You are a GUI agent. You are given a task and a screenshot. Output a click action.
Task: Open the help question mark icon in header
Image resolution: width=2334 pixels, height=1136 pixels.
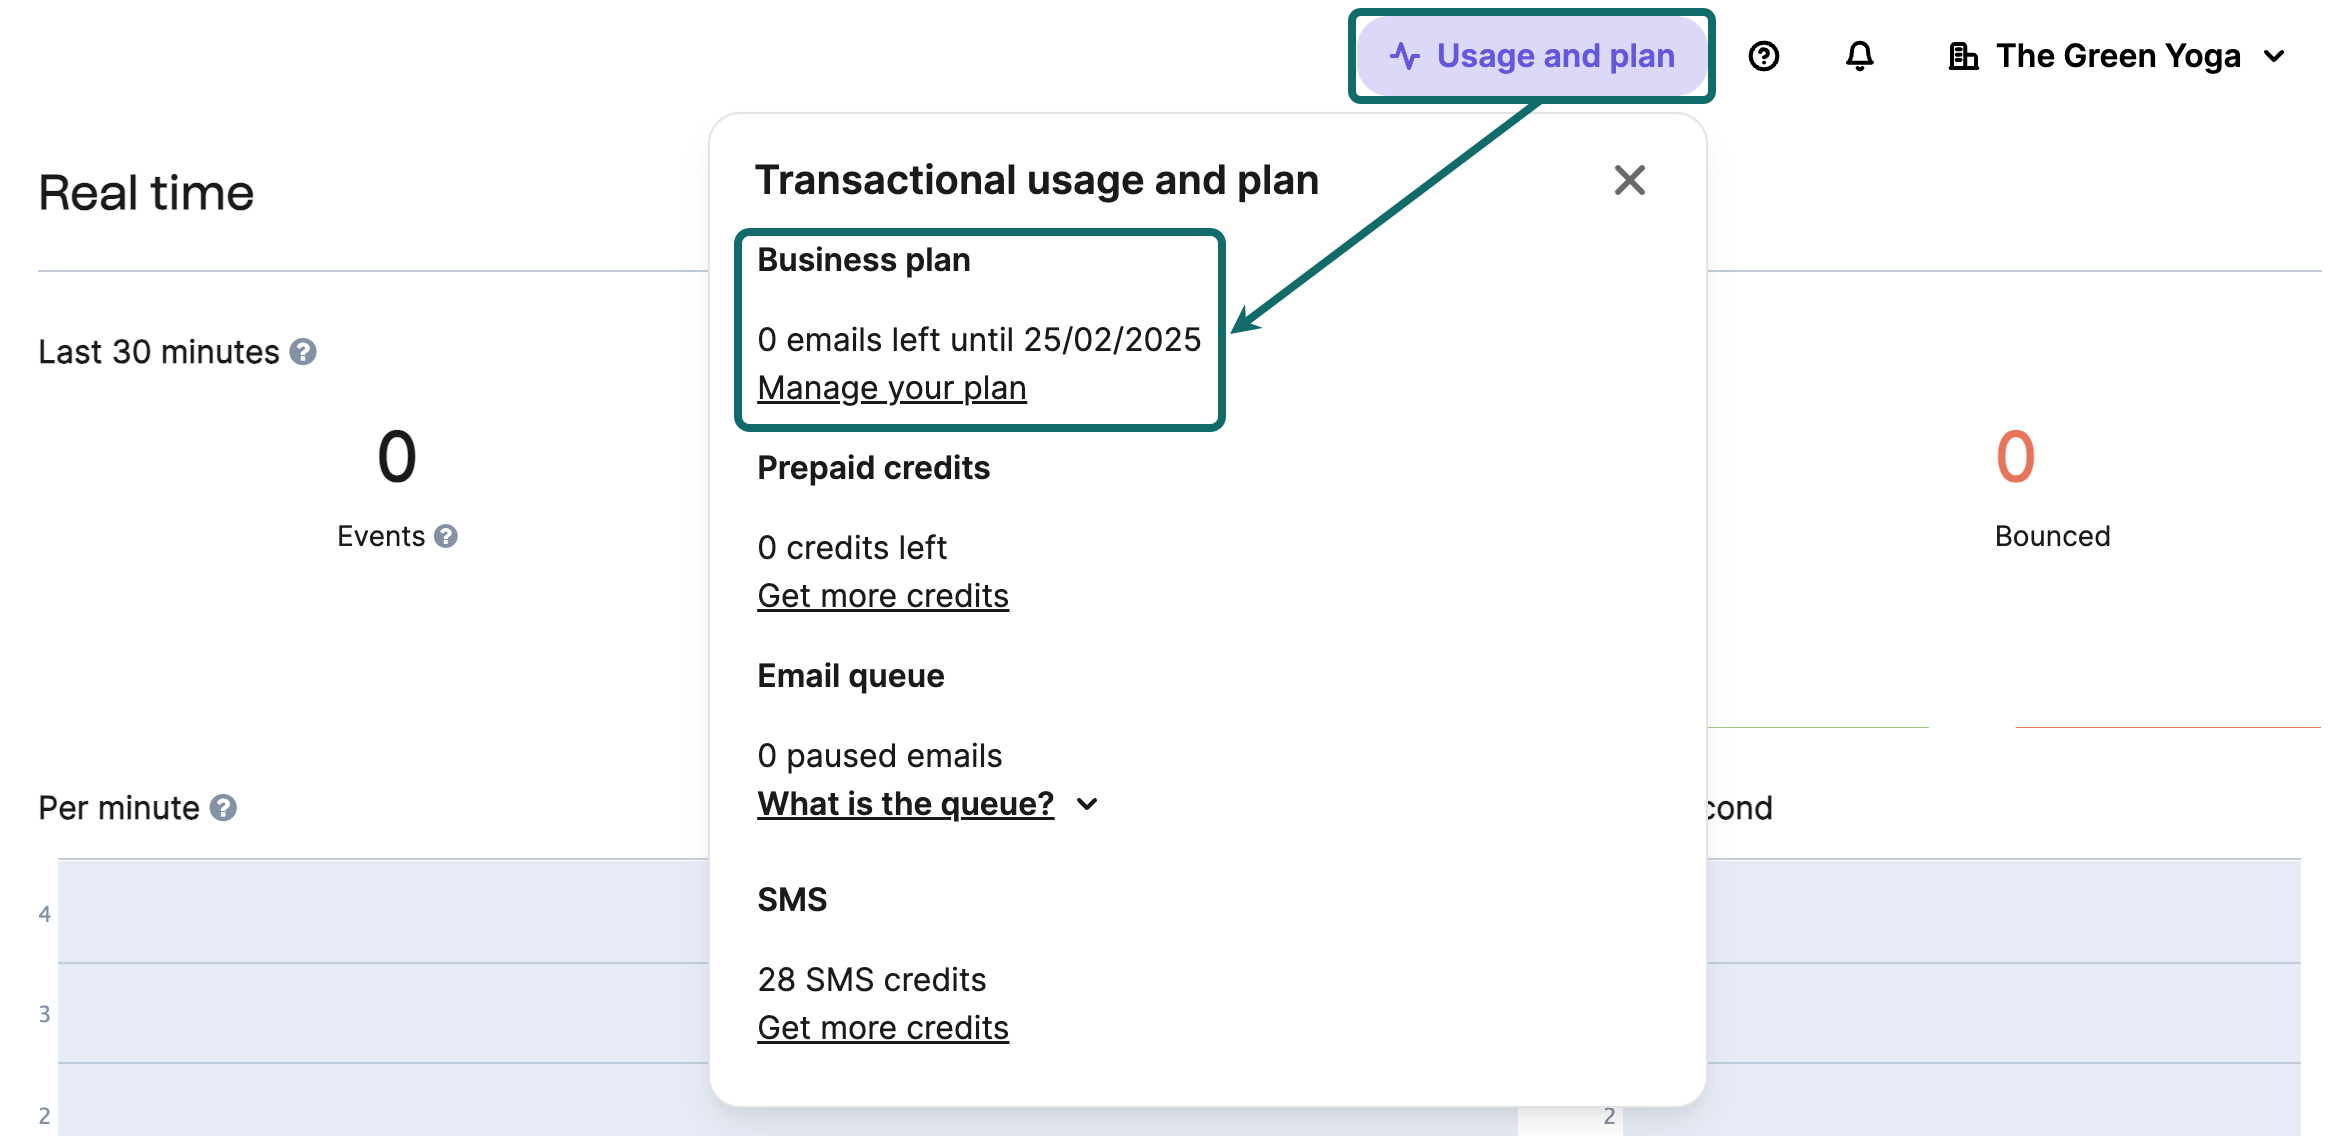(1764, 56)
